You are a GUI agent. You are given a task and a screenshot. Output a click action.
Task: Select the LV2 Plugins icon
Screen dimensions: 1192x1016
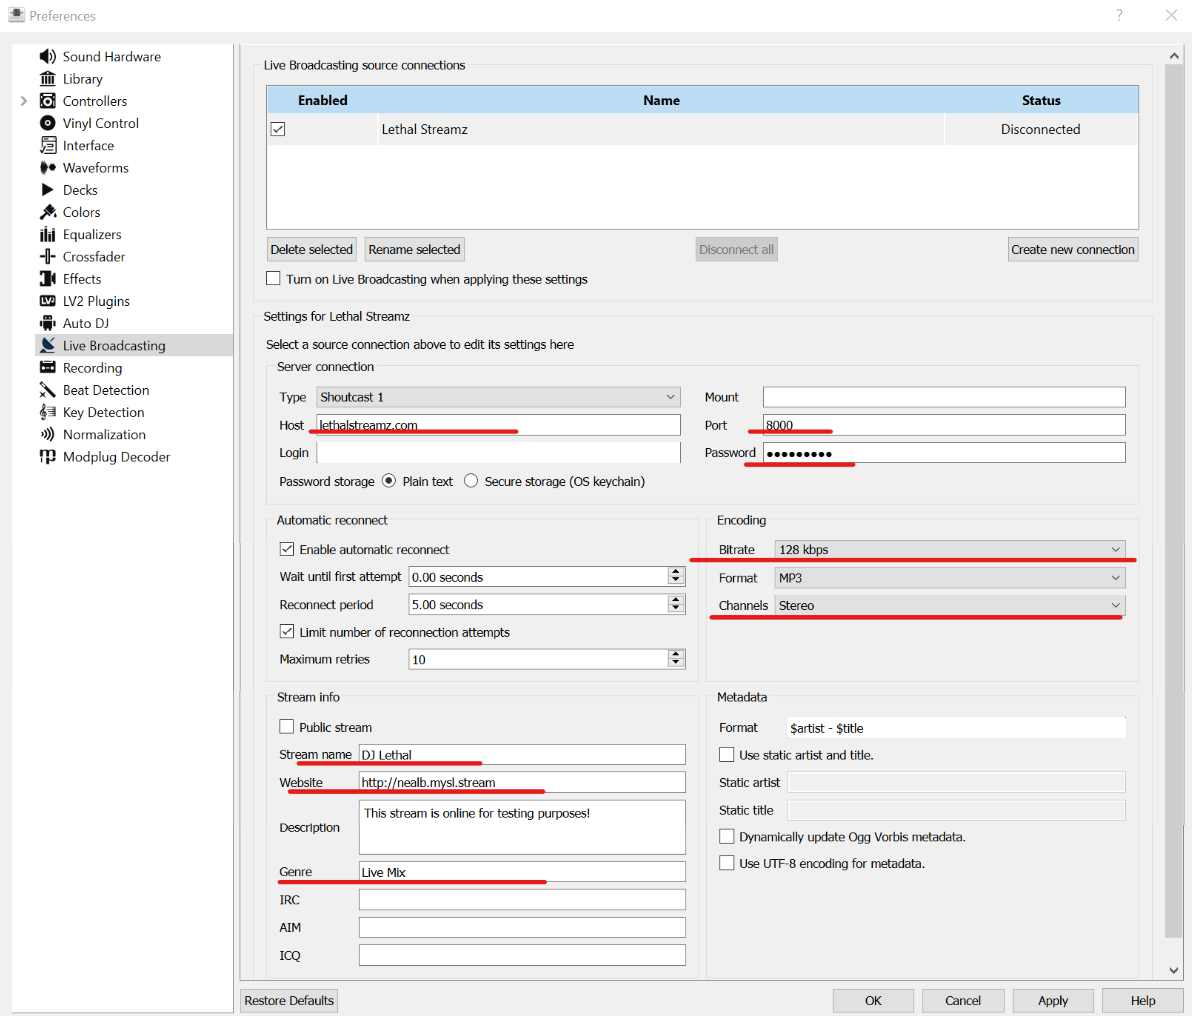48,301
